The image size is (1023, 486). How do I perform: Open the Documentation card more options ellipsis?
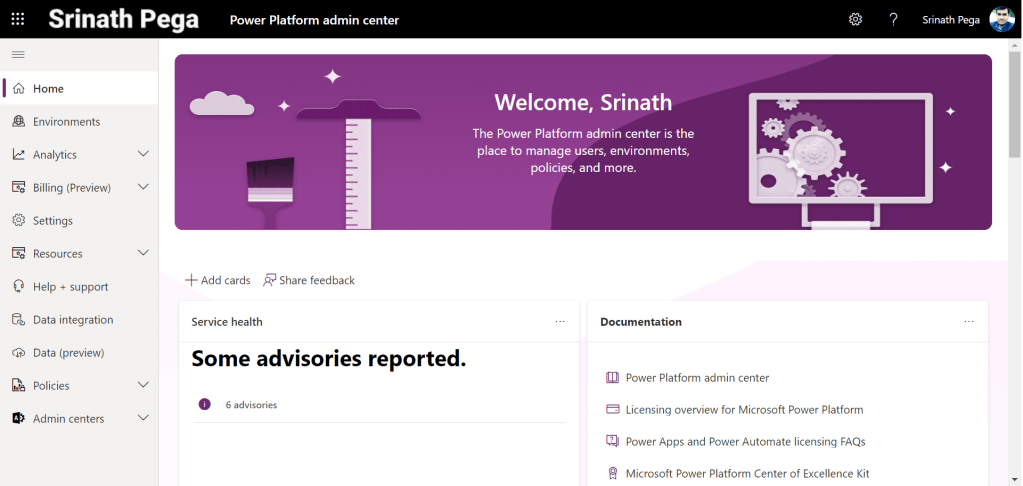pyautogui.click(x=969, y=322)
